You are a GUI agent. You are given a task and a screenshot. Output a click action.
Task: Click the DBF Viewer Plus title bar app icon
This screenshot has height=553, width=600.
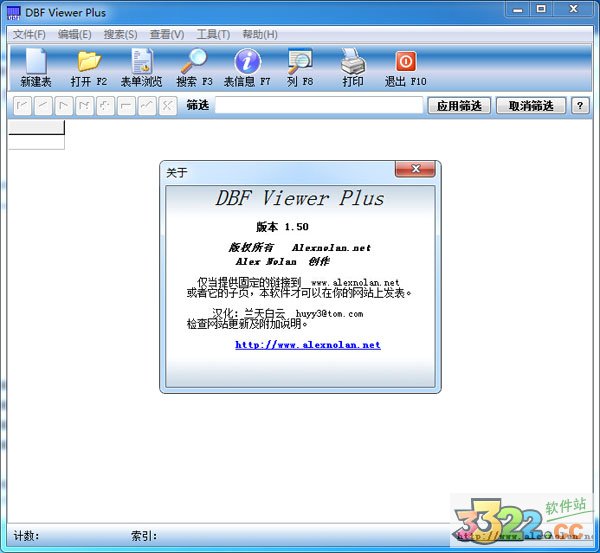[x=13, y=13]
